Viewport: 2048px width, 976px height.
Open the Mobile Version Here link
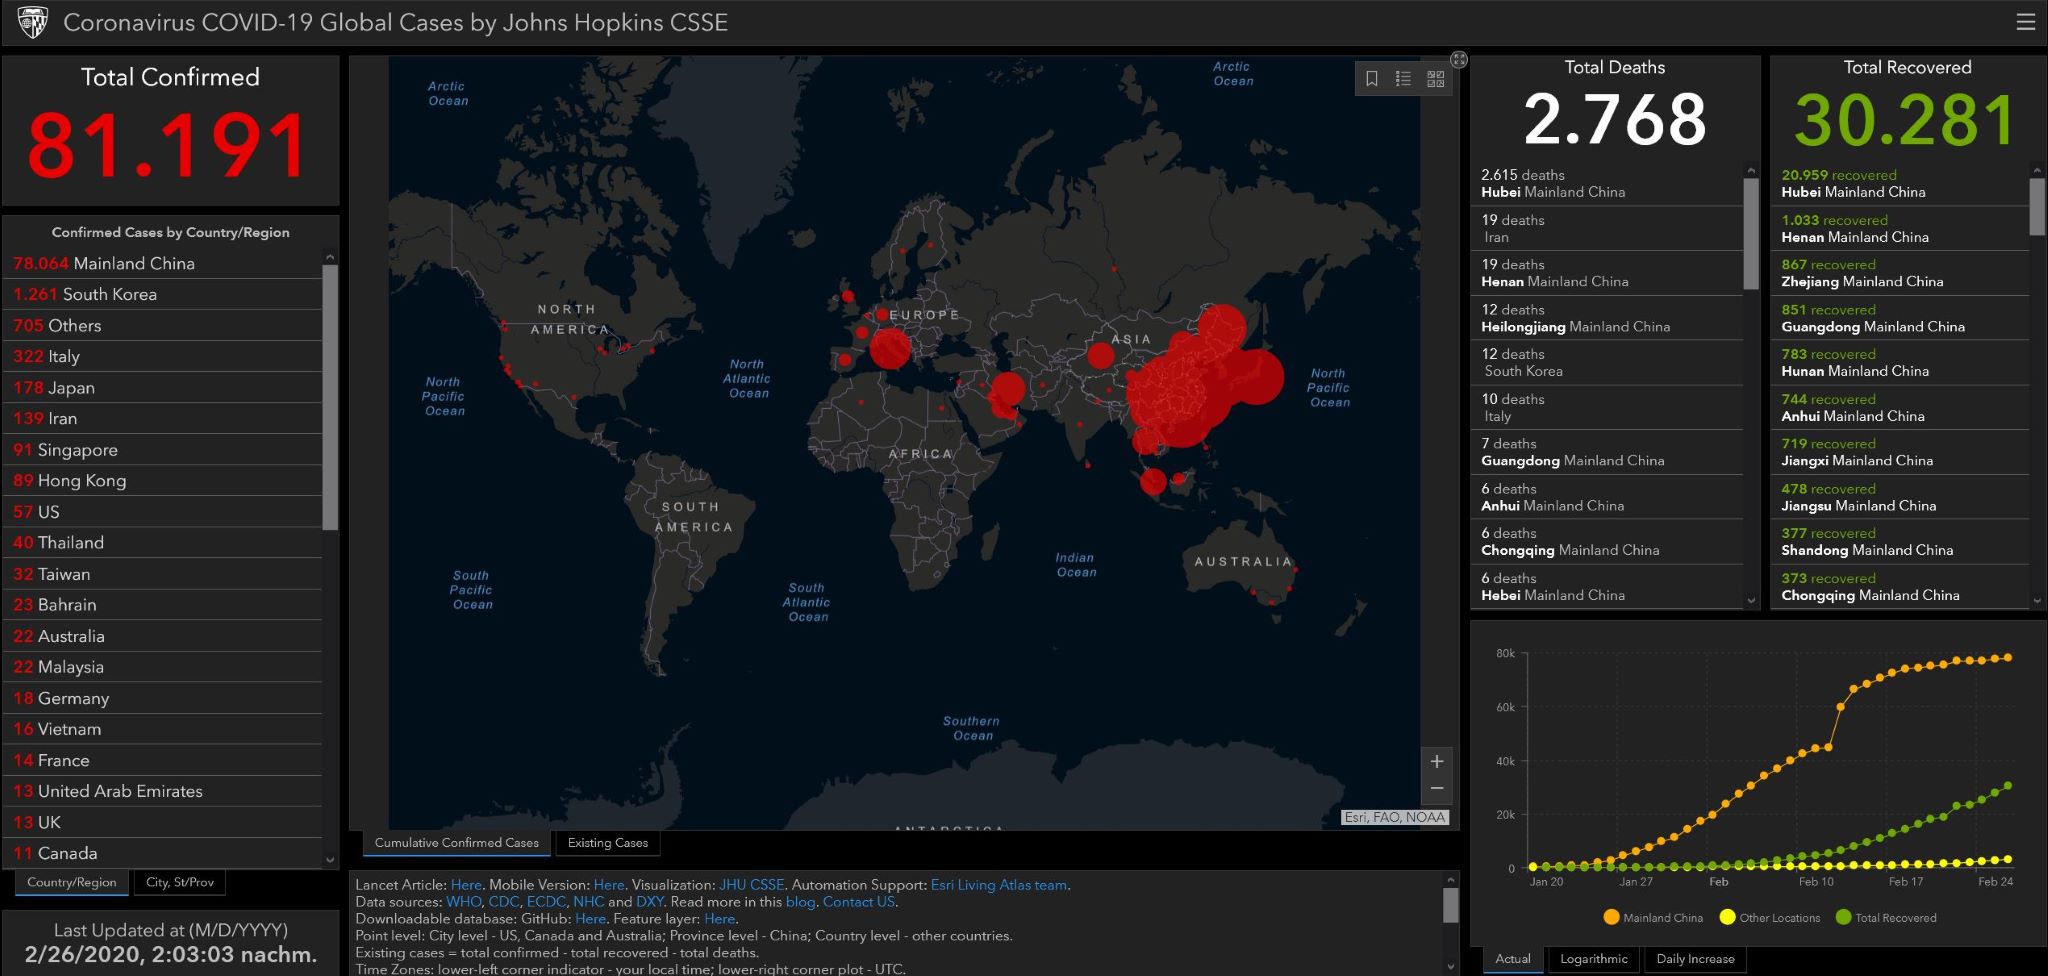coord(609,885)
